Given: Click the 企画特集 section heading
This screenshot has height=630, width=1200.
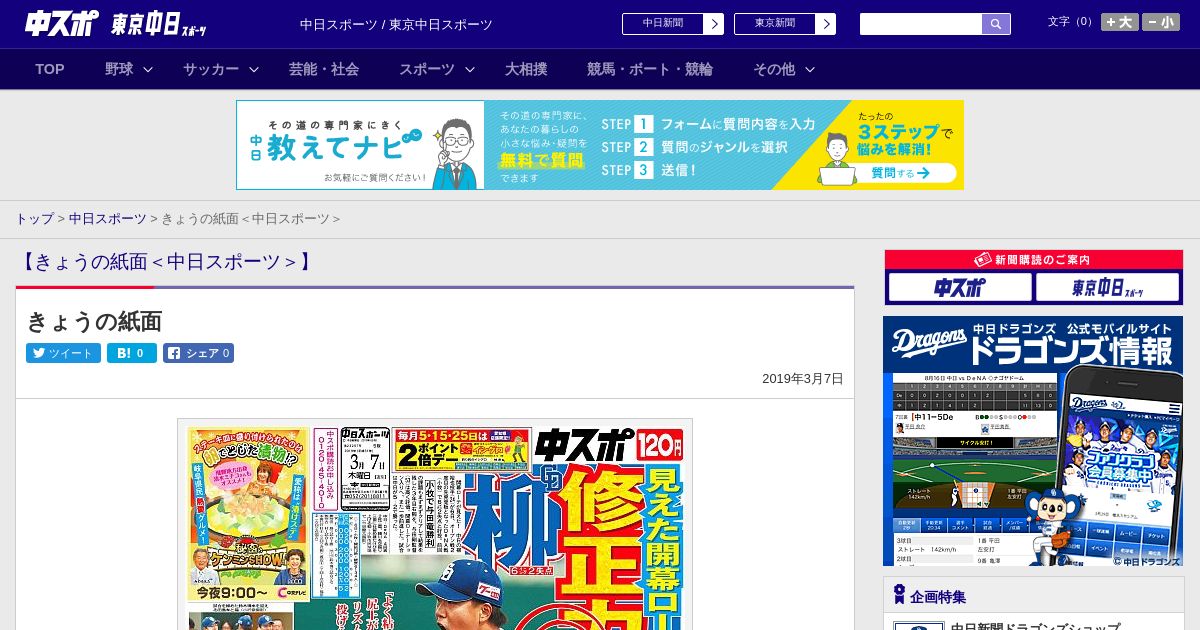Looking at the screenshot, I should point(938,597).
